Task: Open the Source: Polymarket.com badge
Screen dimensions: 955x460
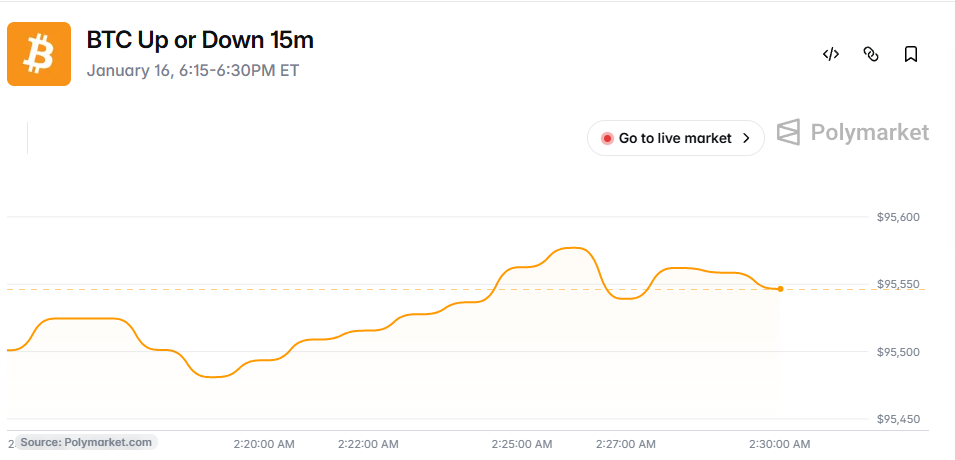Action: 86,442
